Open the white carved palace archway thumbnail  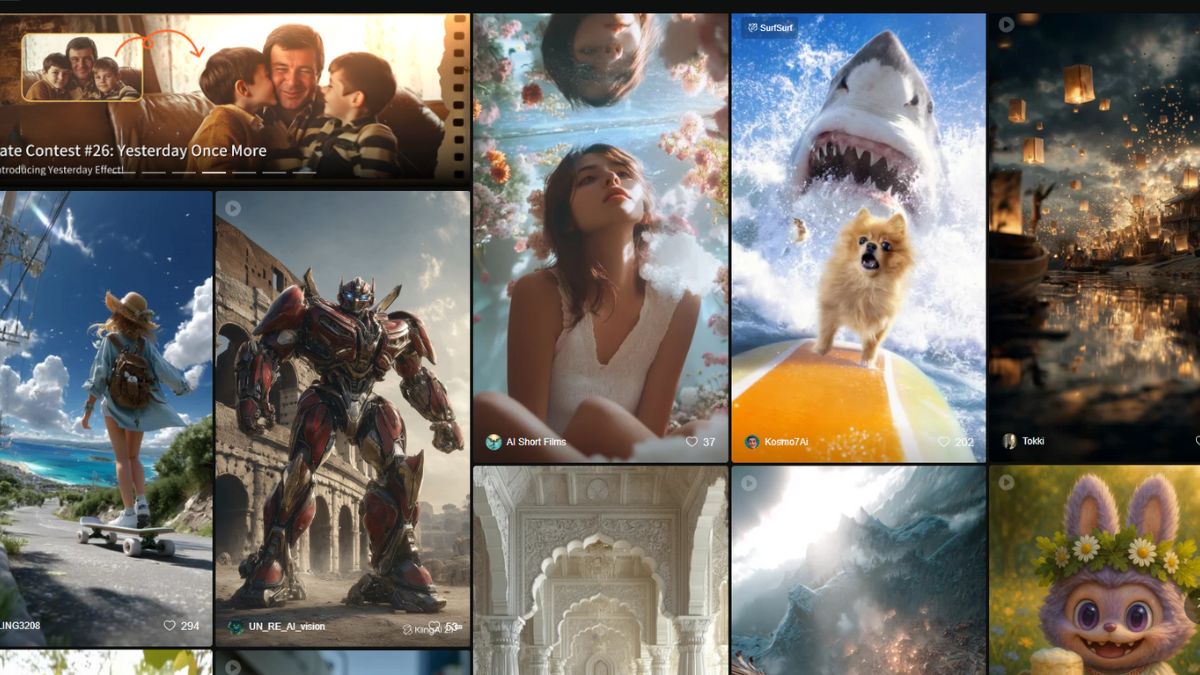click(x=600, y=570)
